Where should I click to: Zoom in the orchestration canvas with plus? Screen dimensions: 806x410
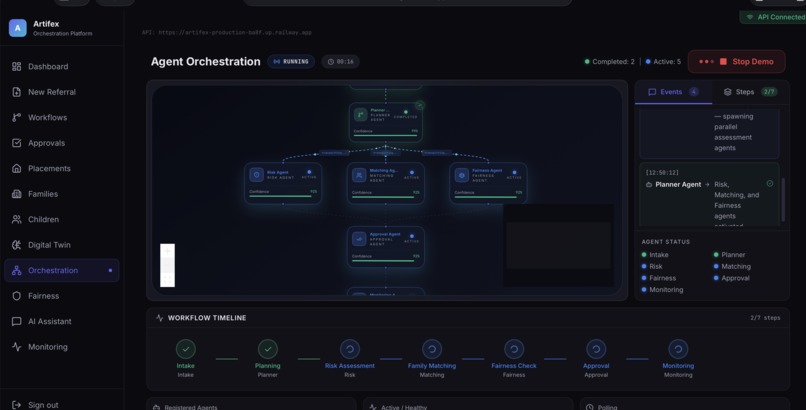pos(168,251)
